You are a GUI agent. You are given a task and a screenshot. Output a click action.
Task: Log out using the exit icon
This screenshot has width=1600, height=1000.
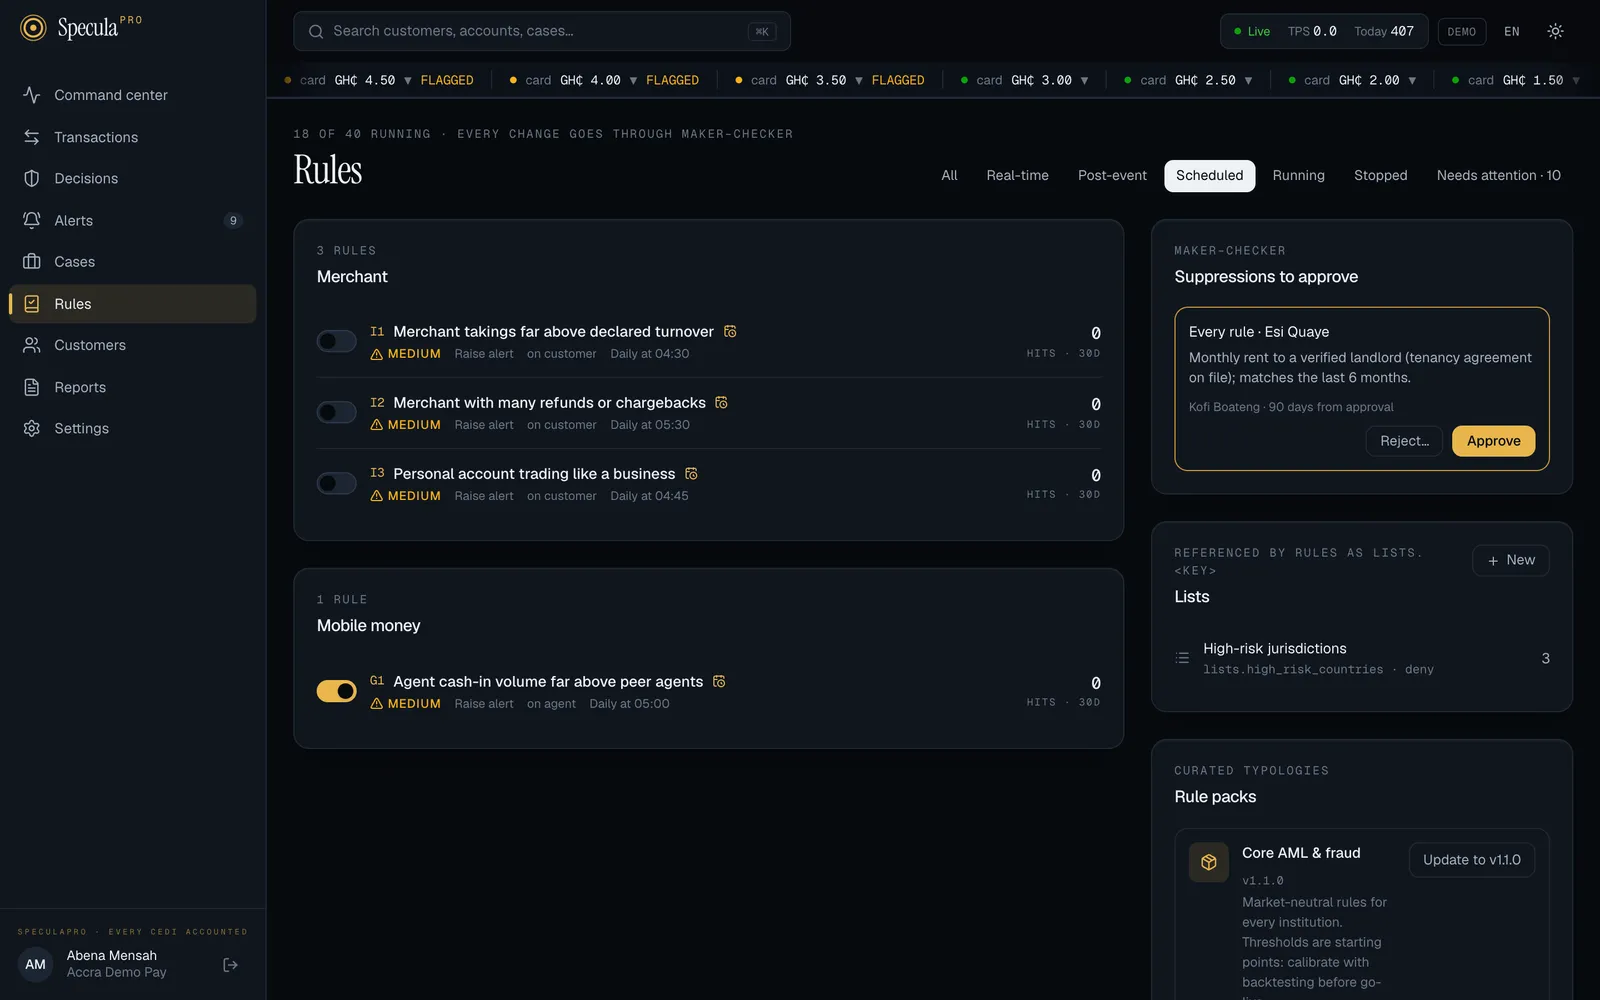230,965
